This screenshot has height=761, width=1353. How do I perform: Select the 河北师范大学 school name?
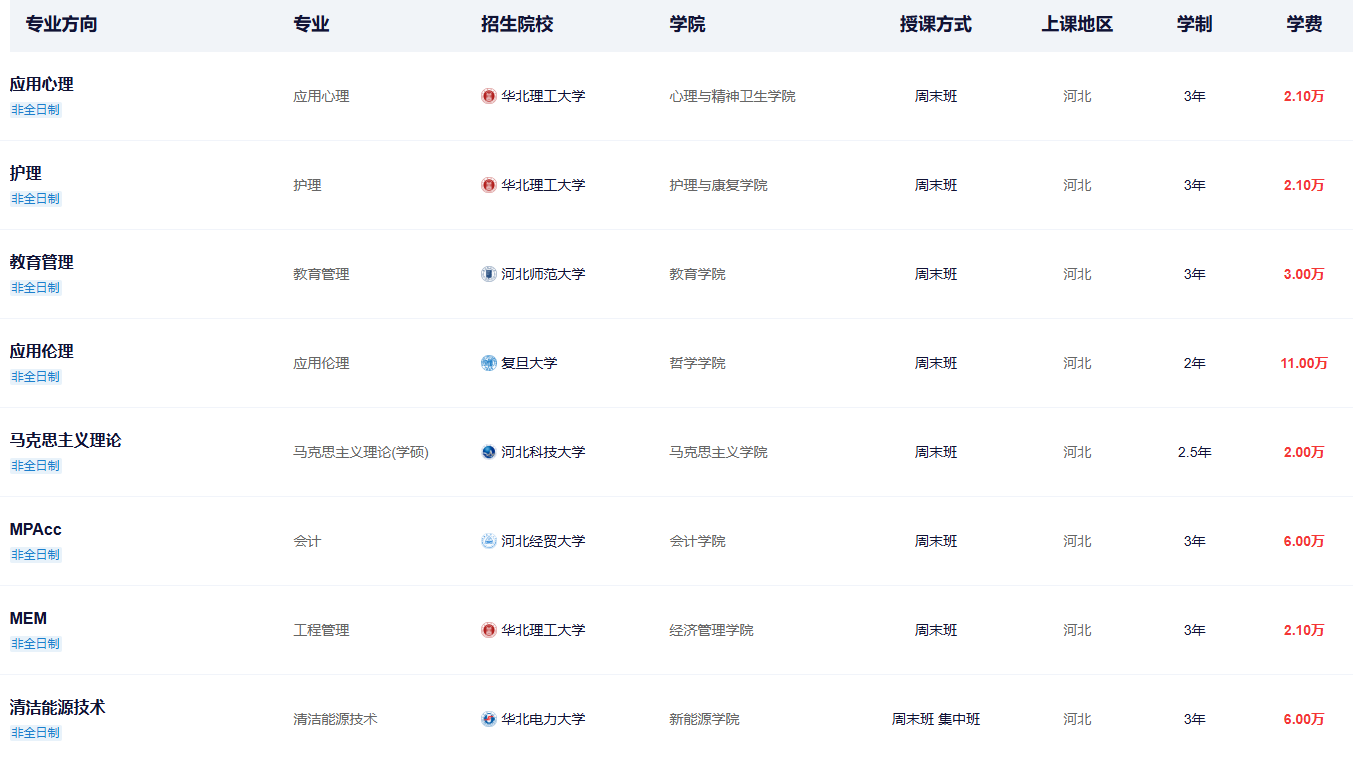543,274
